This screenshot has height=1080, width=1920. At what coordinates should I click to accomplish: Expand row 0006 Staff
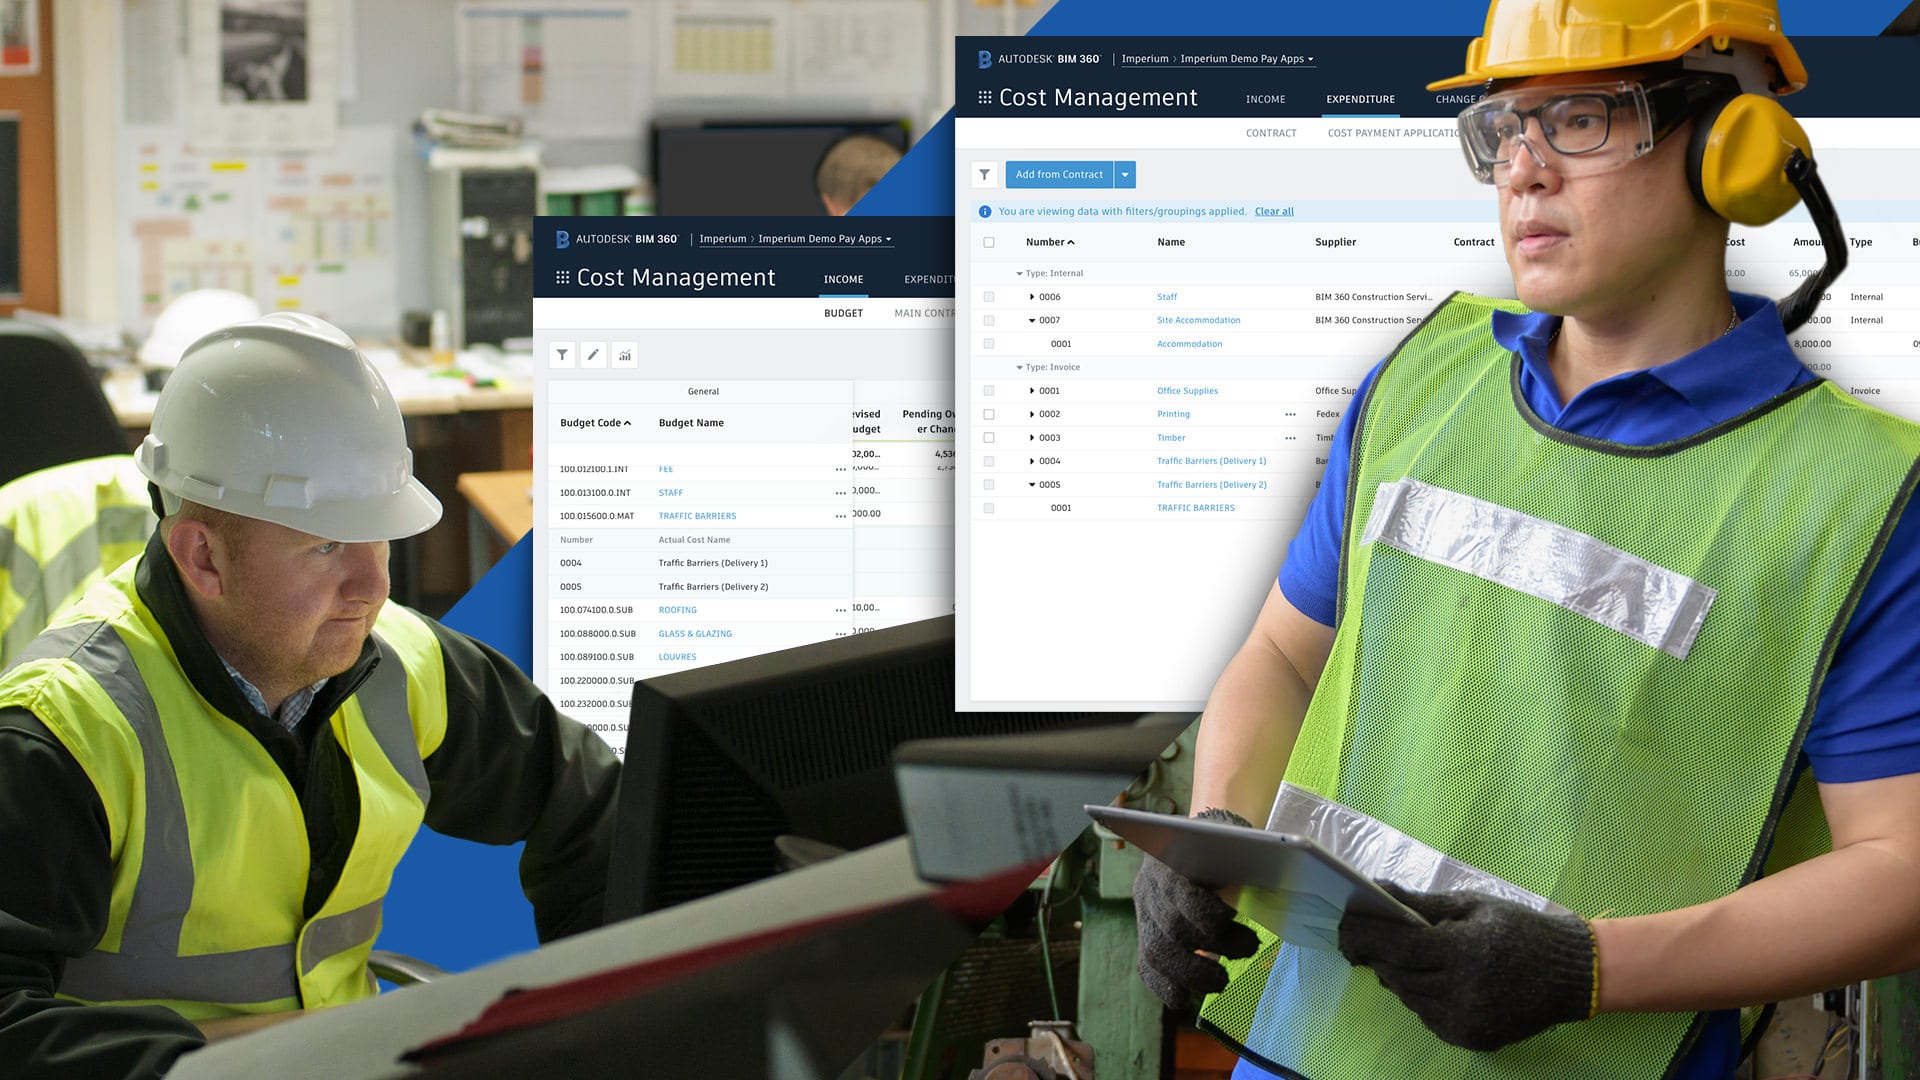(x=1032, y=297)
